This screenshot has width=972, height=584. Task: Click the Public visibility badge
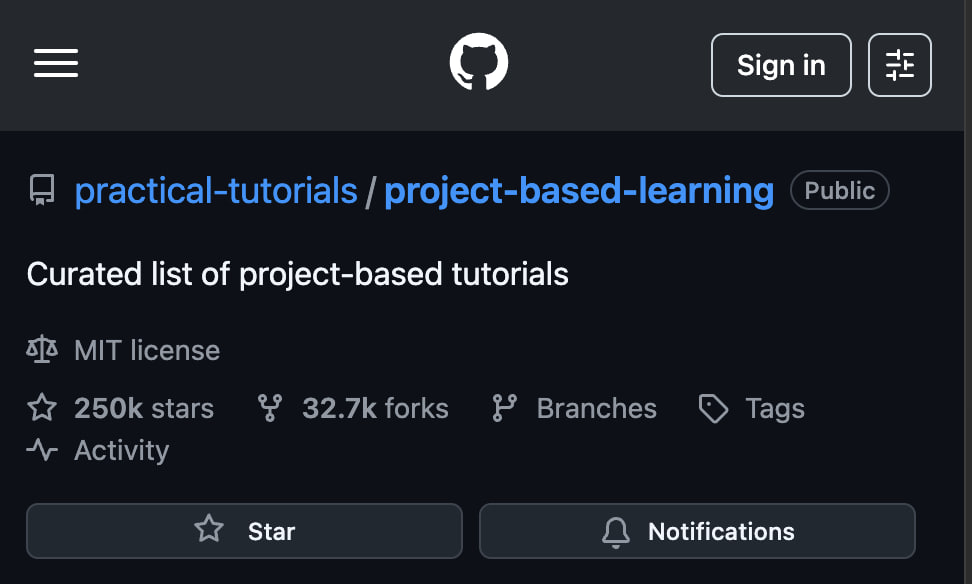click(x=839, y=190)
